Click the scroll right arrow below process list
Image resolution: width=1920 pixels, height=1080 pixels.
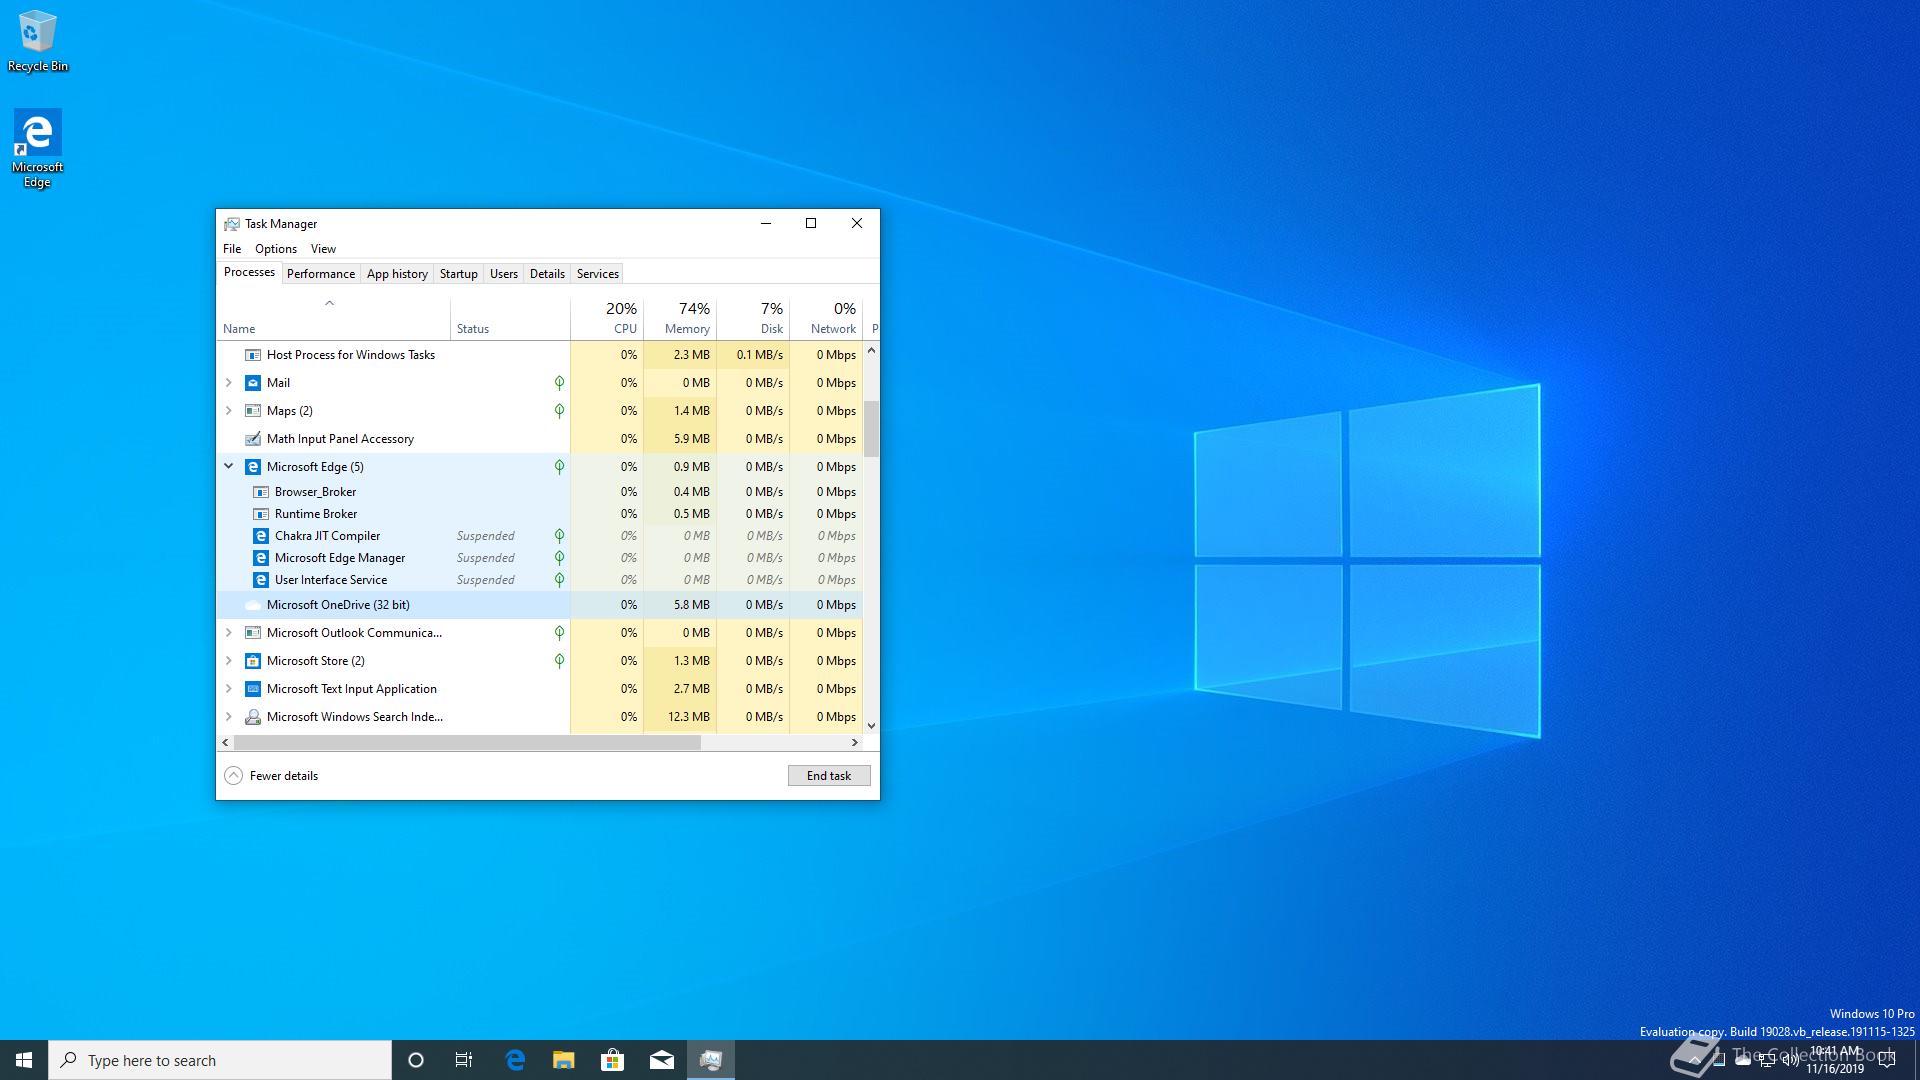(854, 743)
